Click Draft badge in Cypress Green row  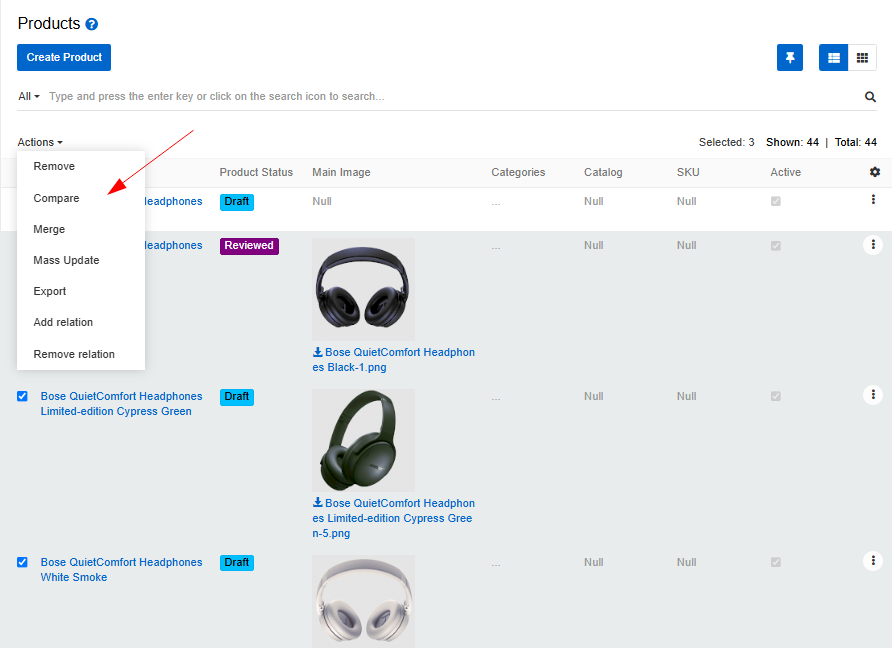[x=237, y=397]
